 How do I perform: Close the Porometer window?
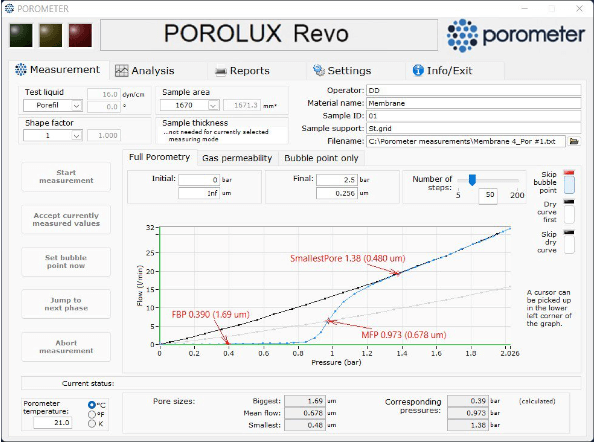coord(579,8)
